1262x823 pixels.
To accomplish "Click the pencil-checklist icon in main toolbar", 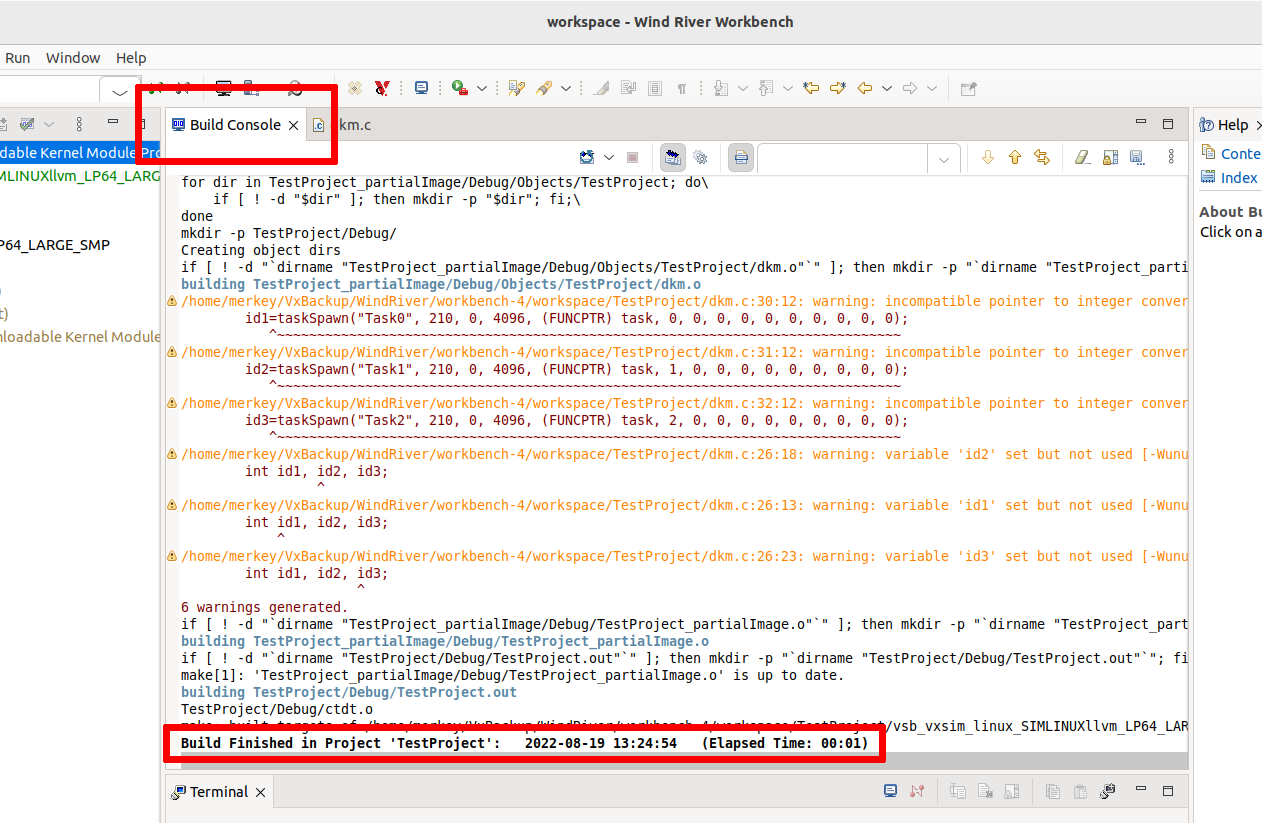I will coord(516,88).
